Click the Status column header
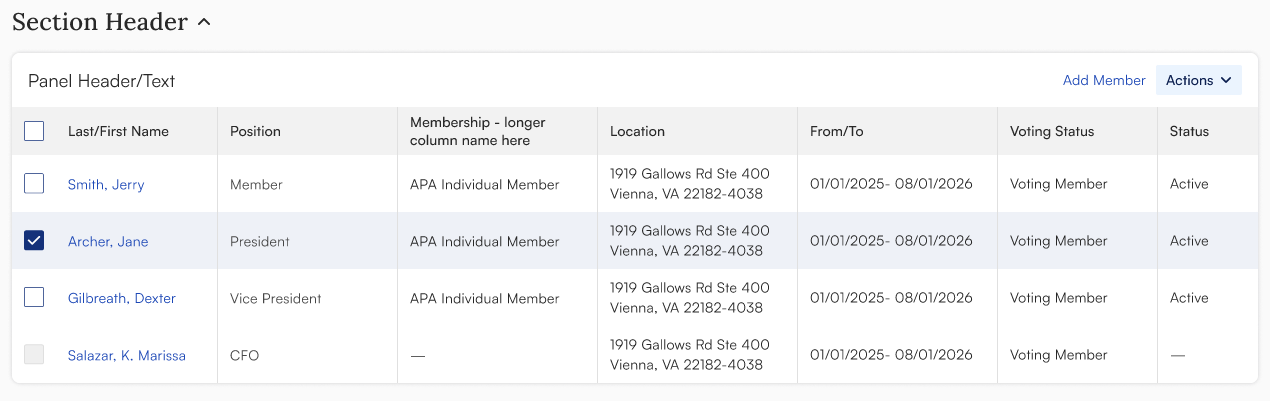The width and height of the screenshot is (1270, 401). (x=1189, y=132)
